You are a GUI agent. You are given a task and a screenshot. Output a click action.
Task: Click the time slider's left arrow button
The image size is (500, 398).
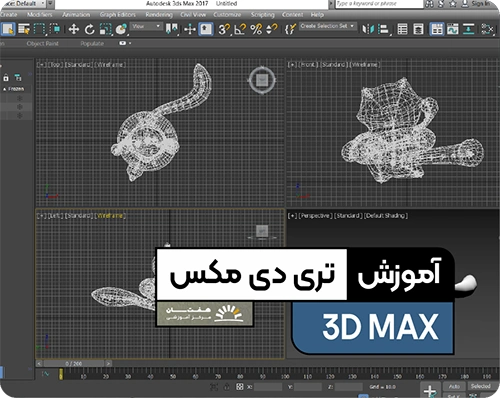39,363
